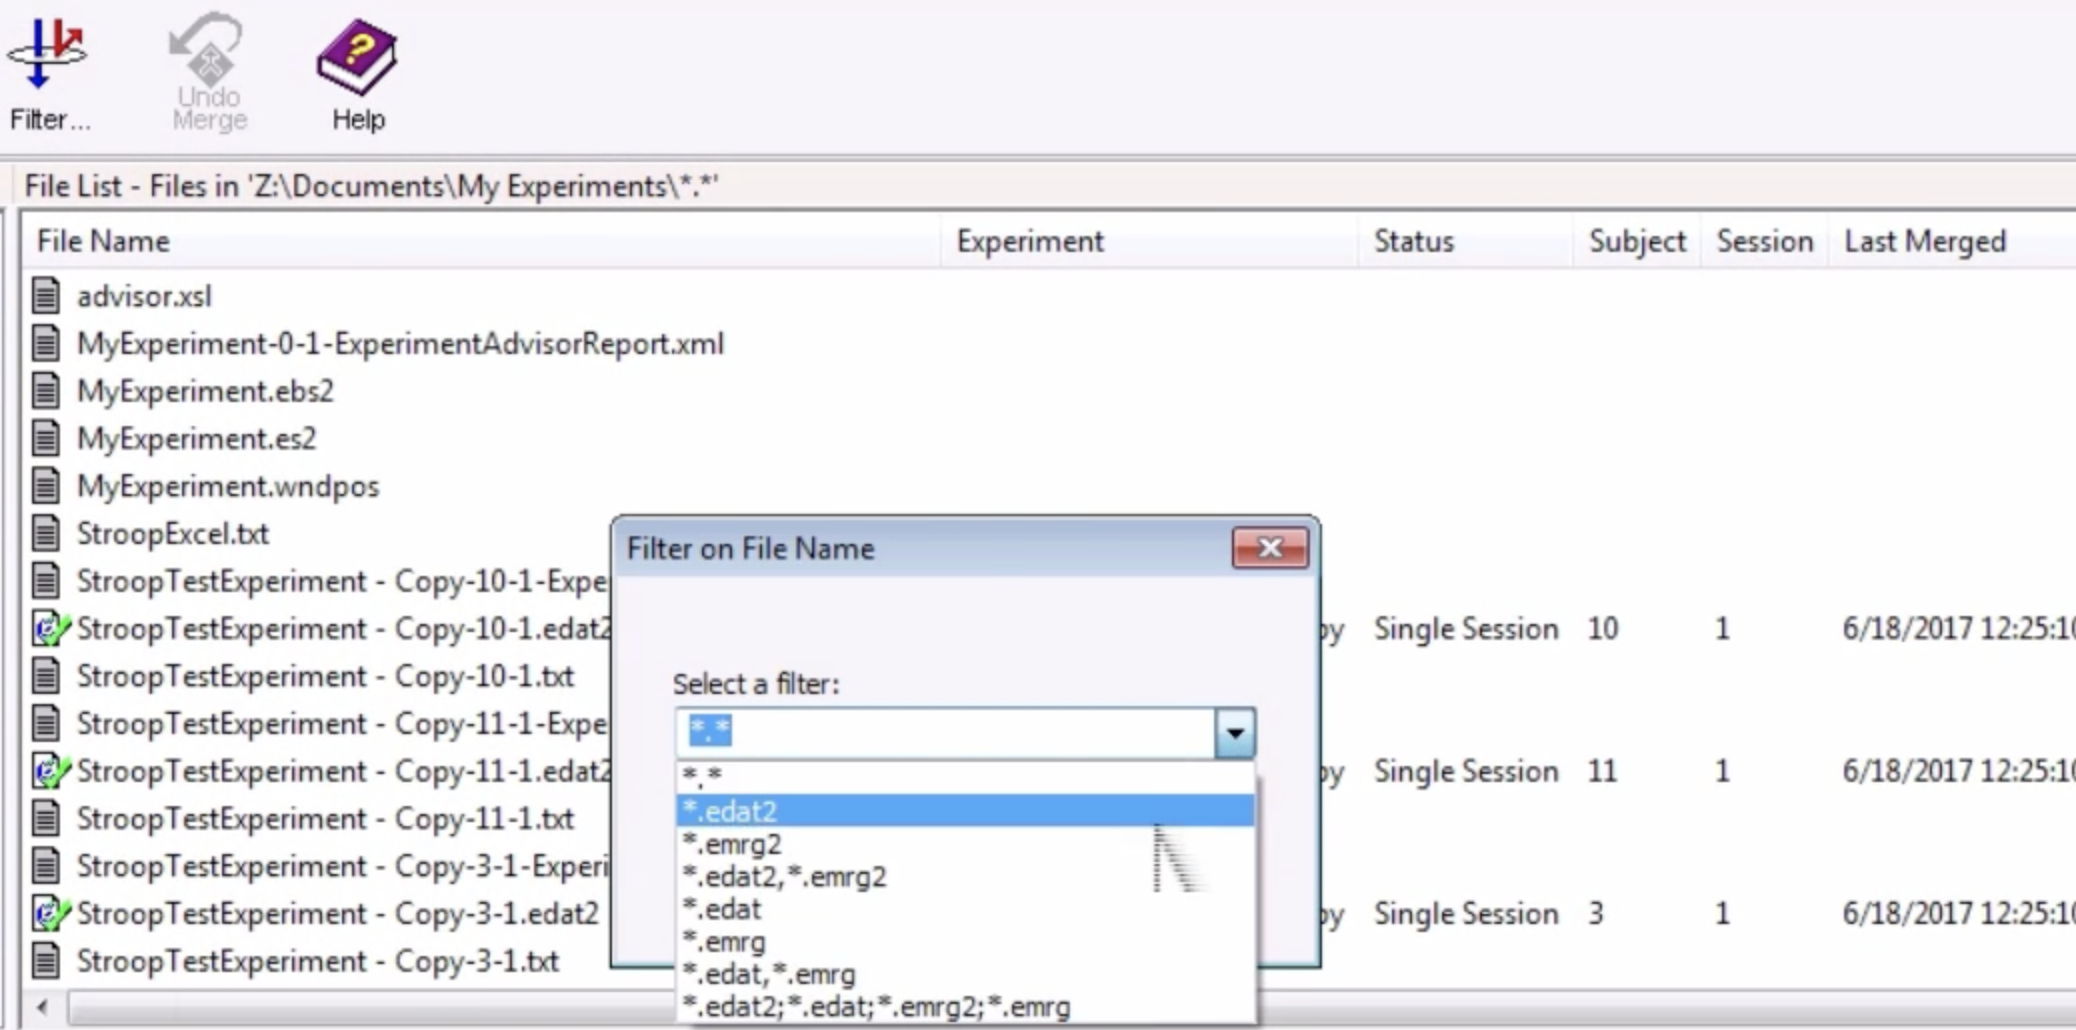2076x1030 pixels.
Task: Click the horizontal scrollbar left arrow
Action: tap(42, 1006)
